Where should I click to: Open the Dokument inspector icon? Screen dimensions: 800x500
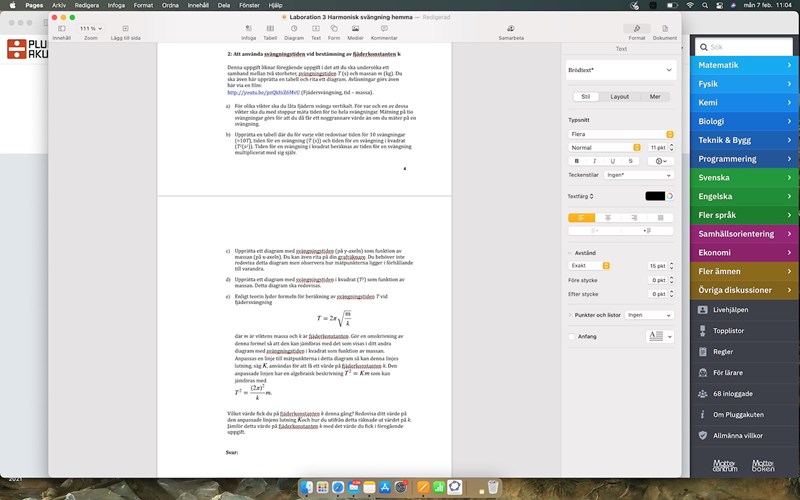(x=664, y=31)
